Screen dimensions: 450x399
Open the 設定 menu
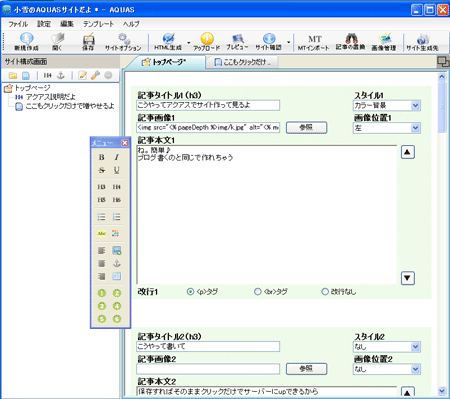44,24
